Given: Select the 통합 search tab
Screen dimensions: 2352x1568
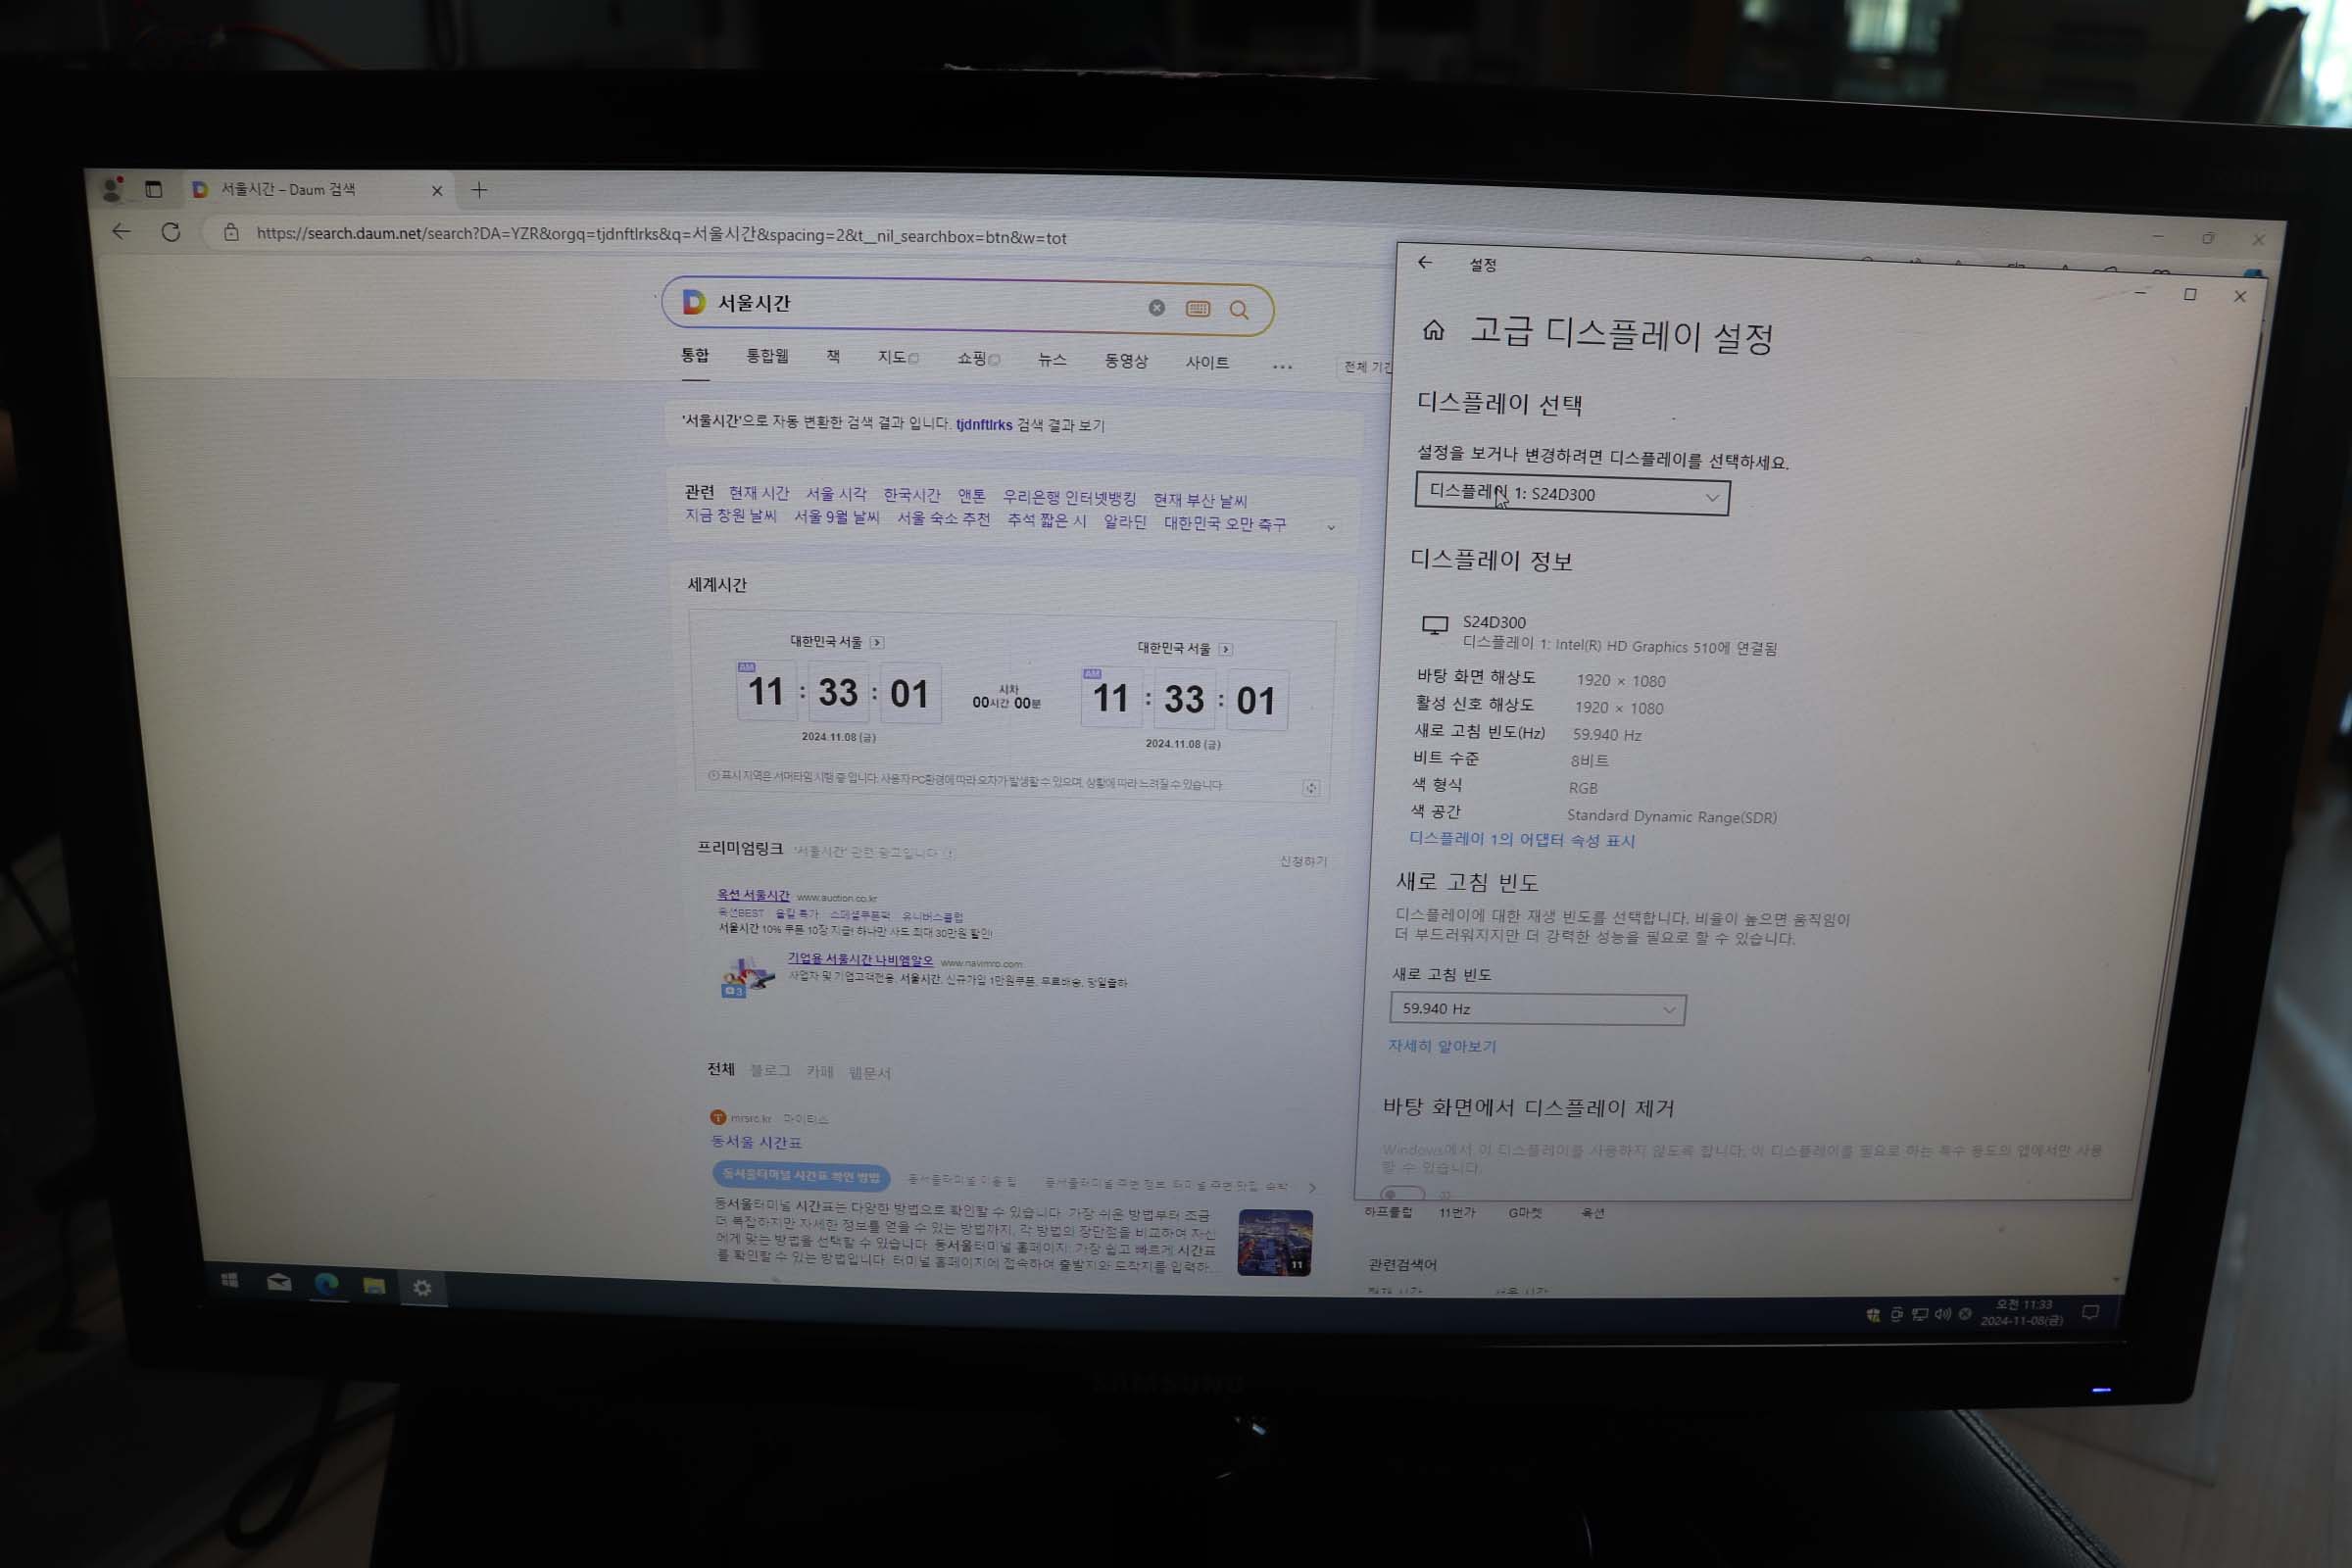Looking at the screenshot, I should 695,355.
